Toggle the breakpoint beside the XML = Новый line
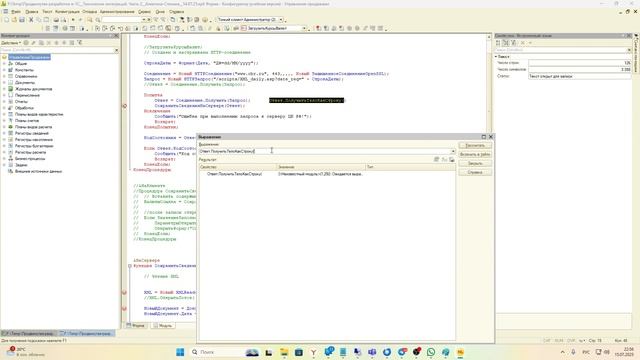The height and width of the screenshot is (360, 640). pos(124,292)
